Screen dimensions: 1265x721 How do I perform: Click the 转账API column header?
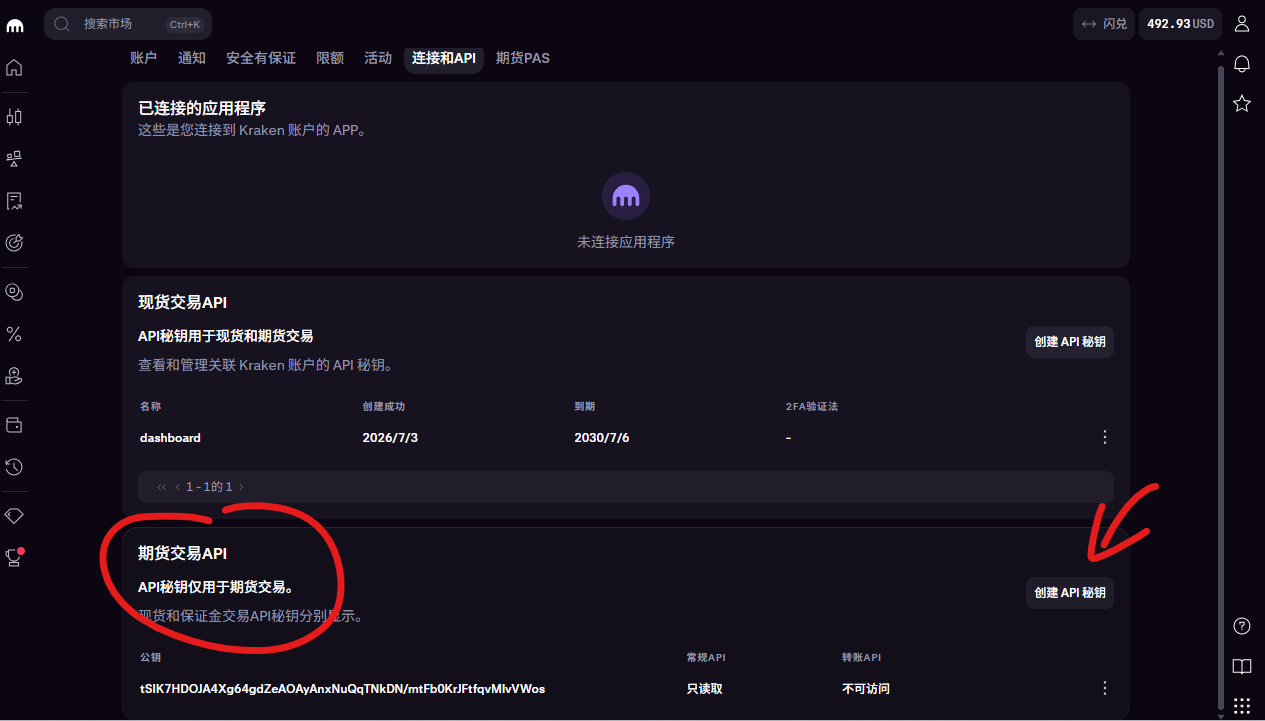(862, 658)
